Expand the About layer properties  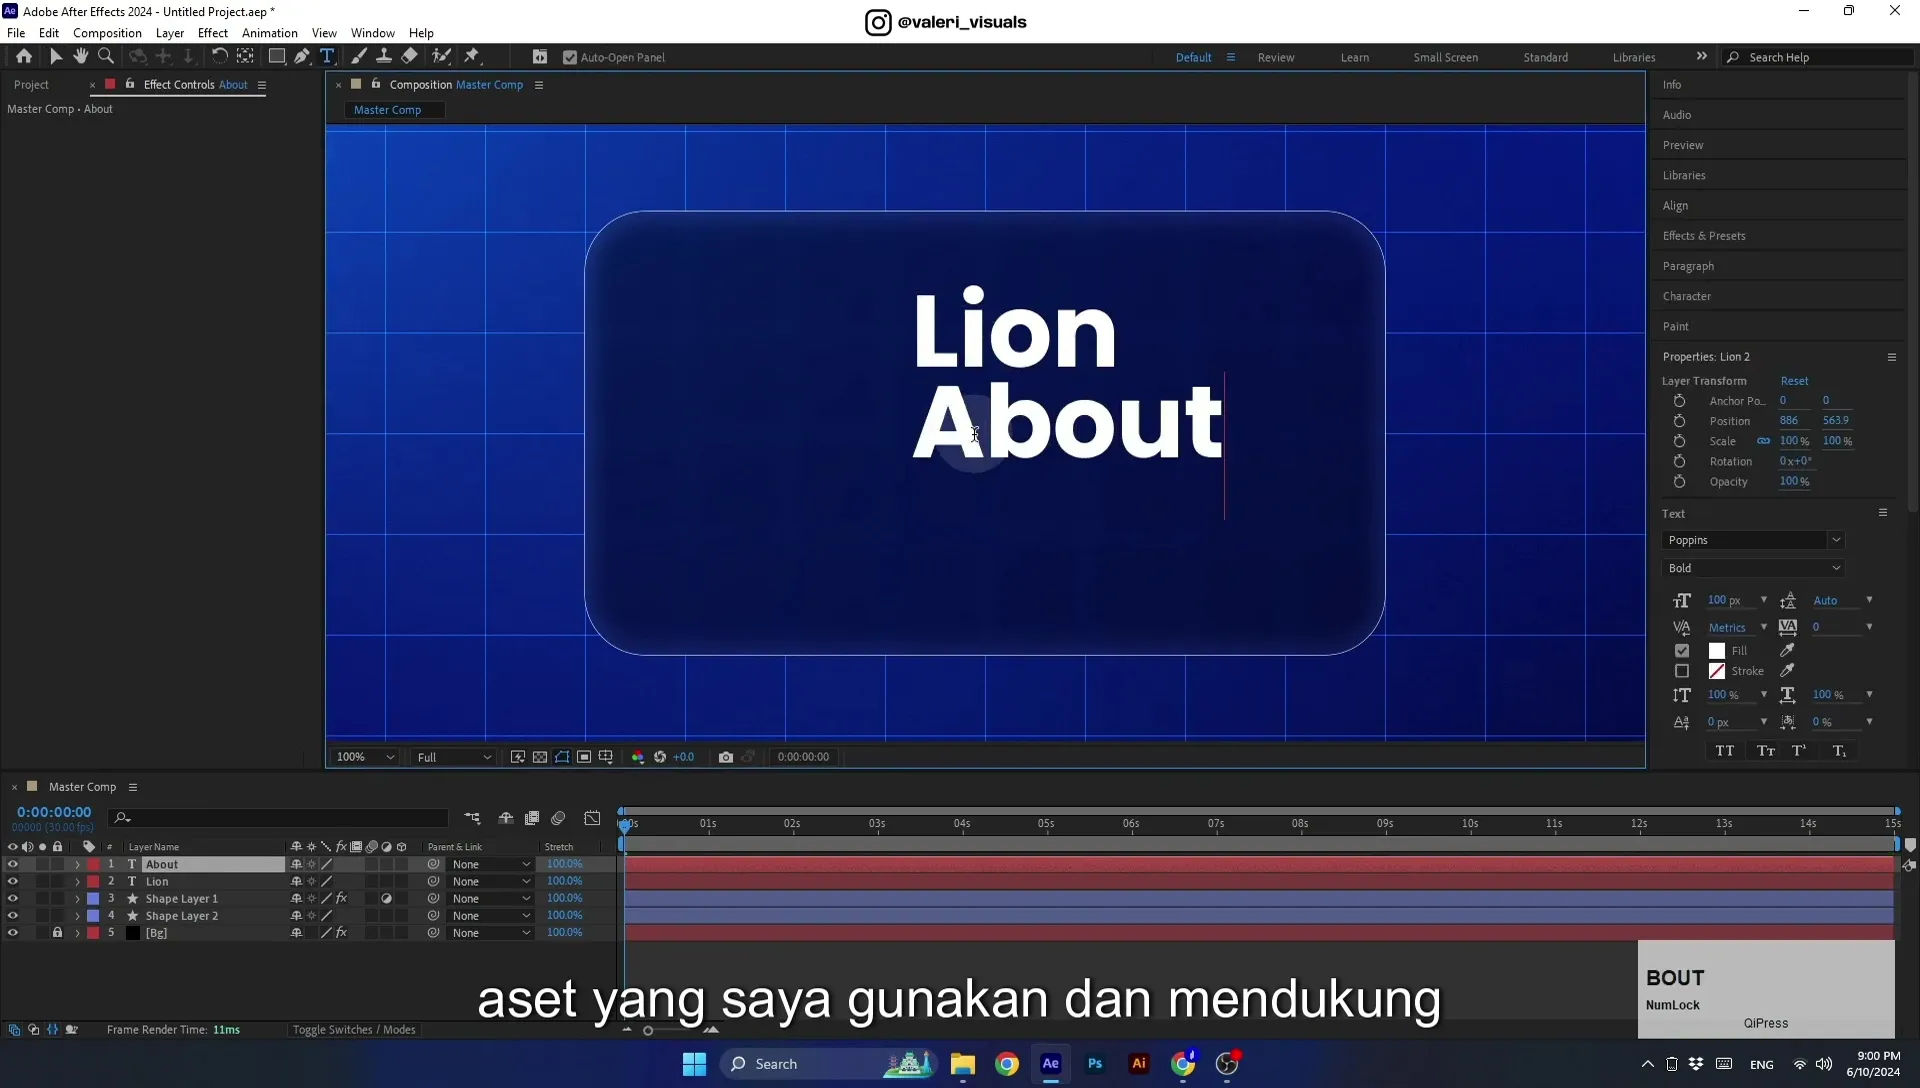pos(77,865)
